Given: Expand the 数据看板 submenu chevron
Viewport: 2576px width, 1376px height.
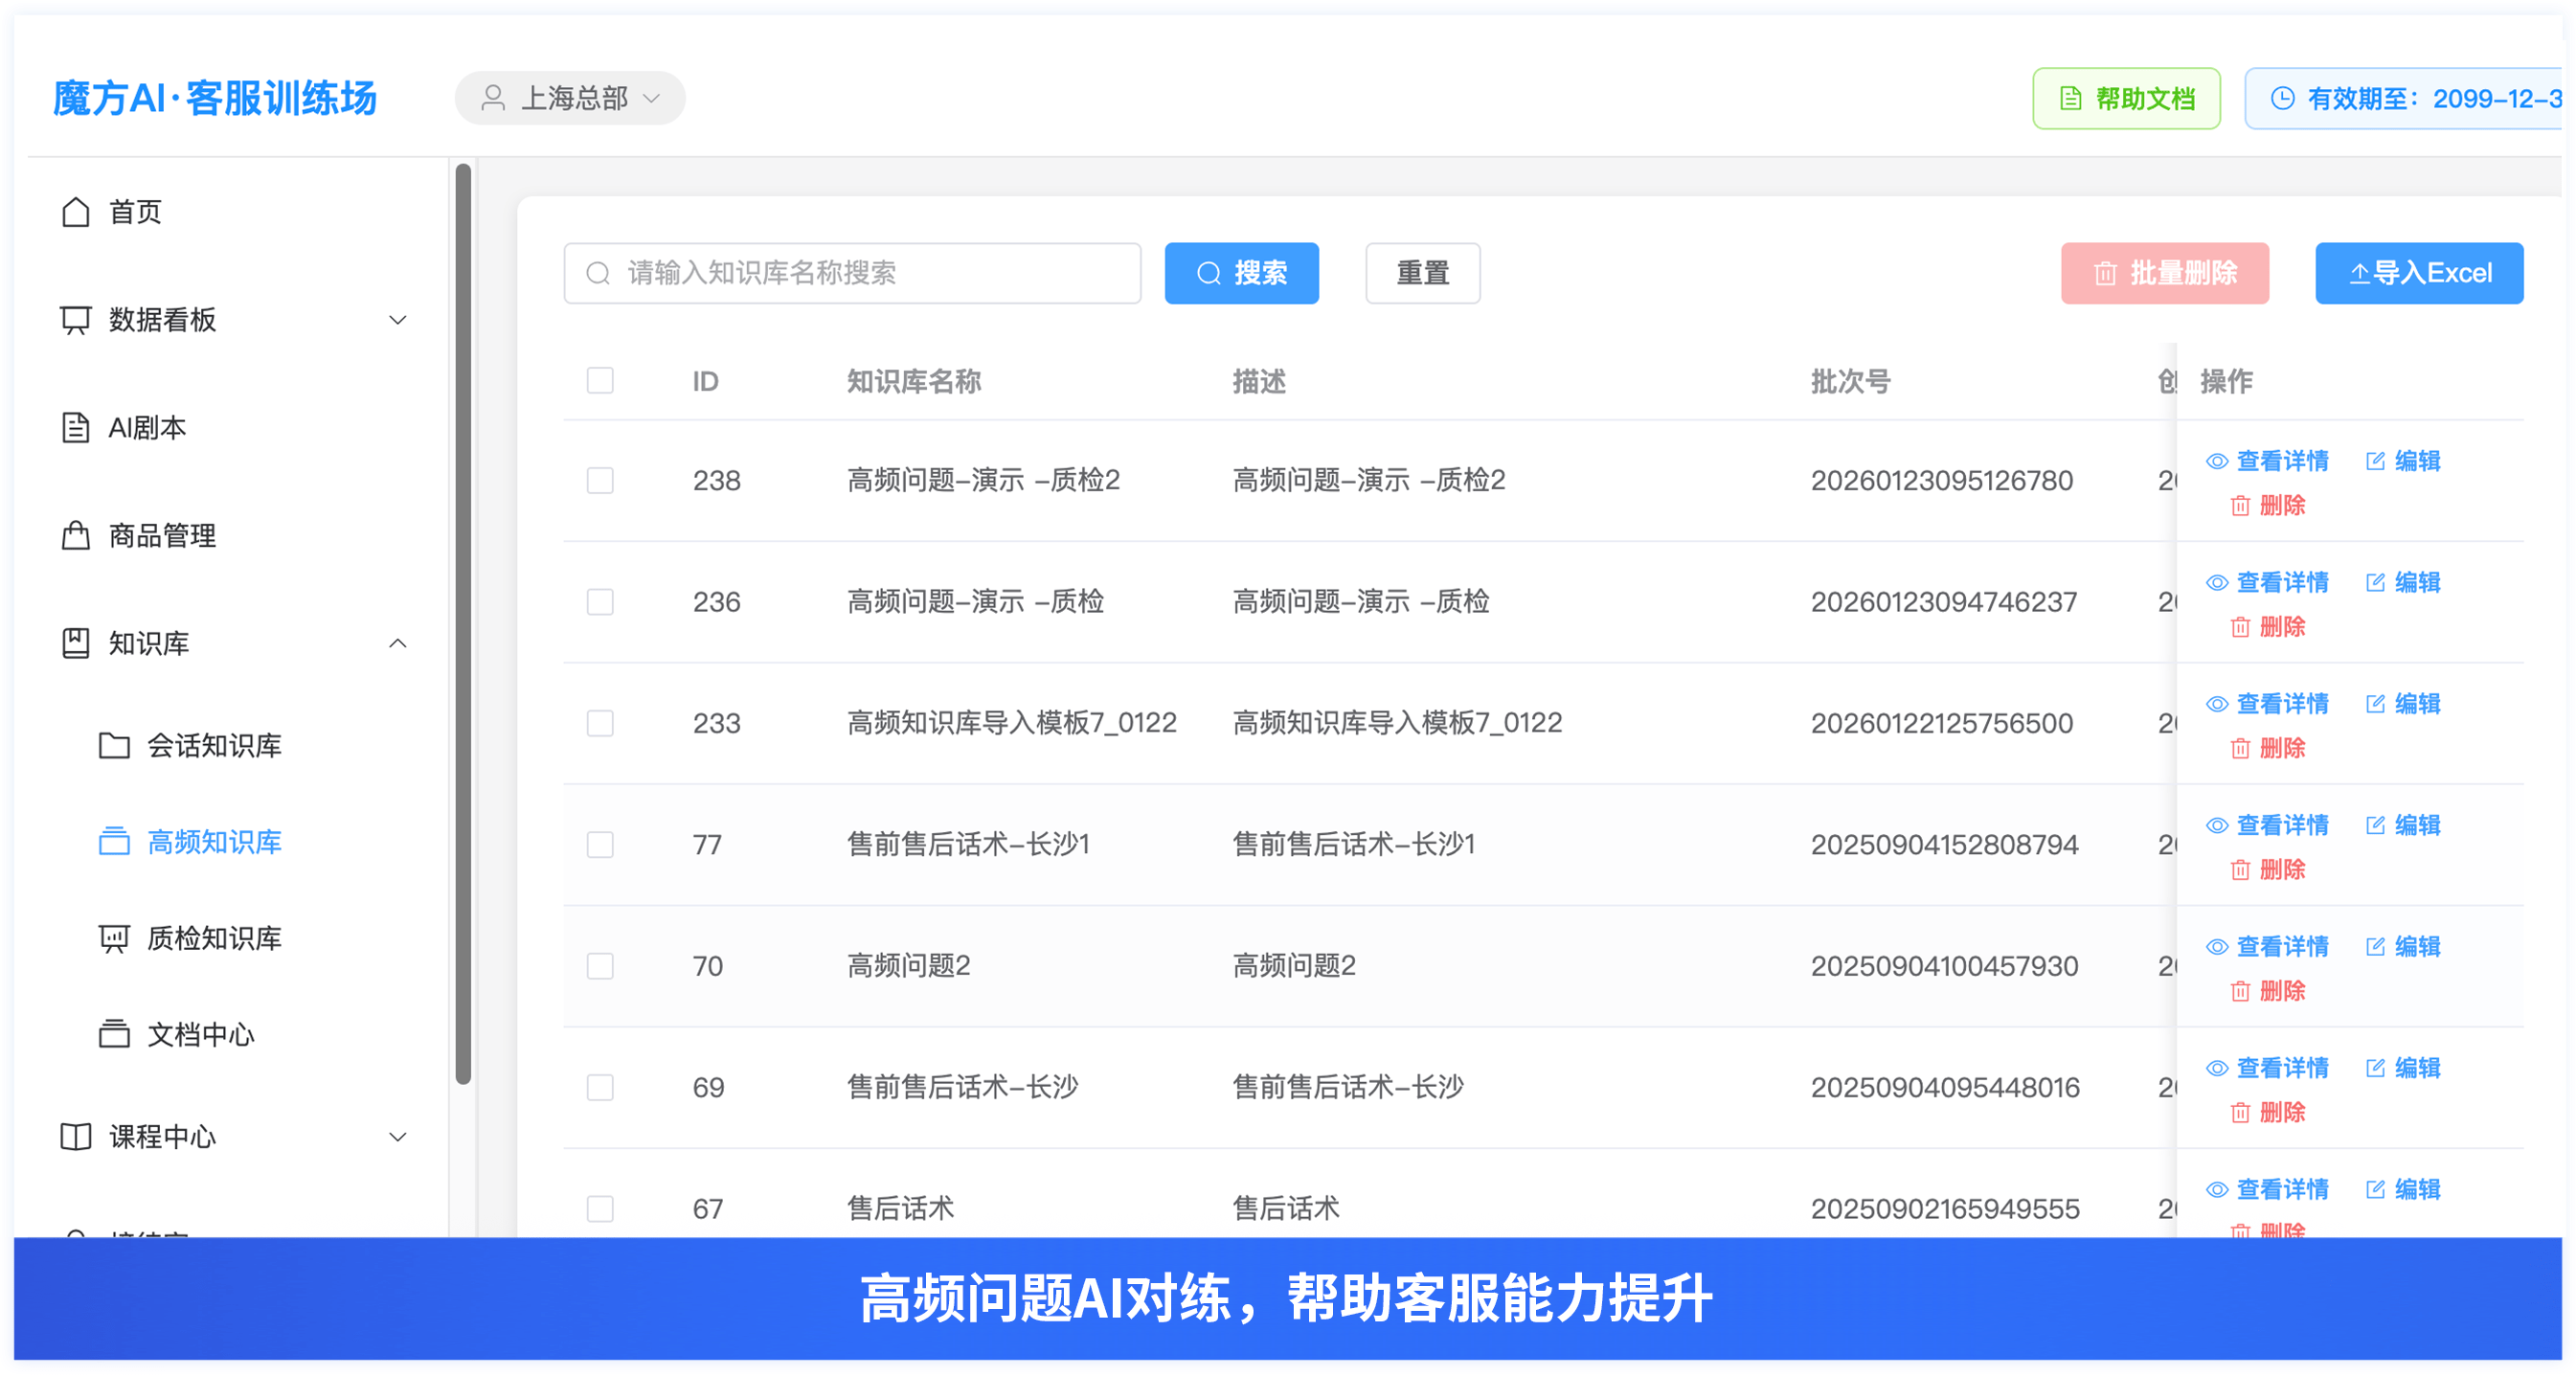Looking at the screenshot, I should point(398,320).
